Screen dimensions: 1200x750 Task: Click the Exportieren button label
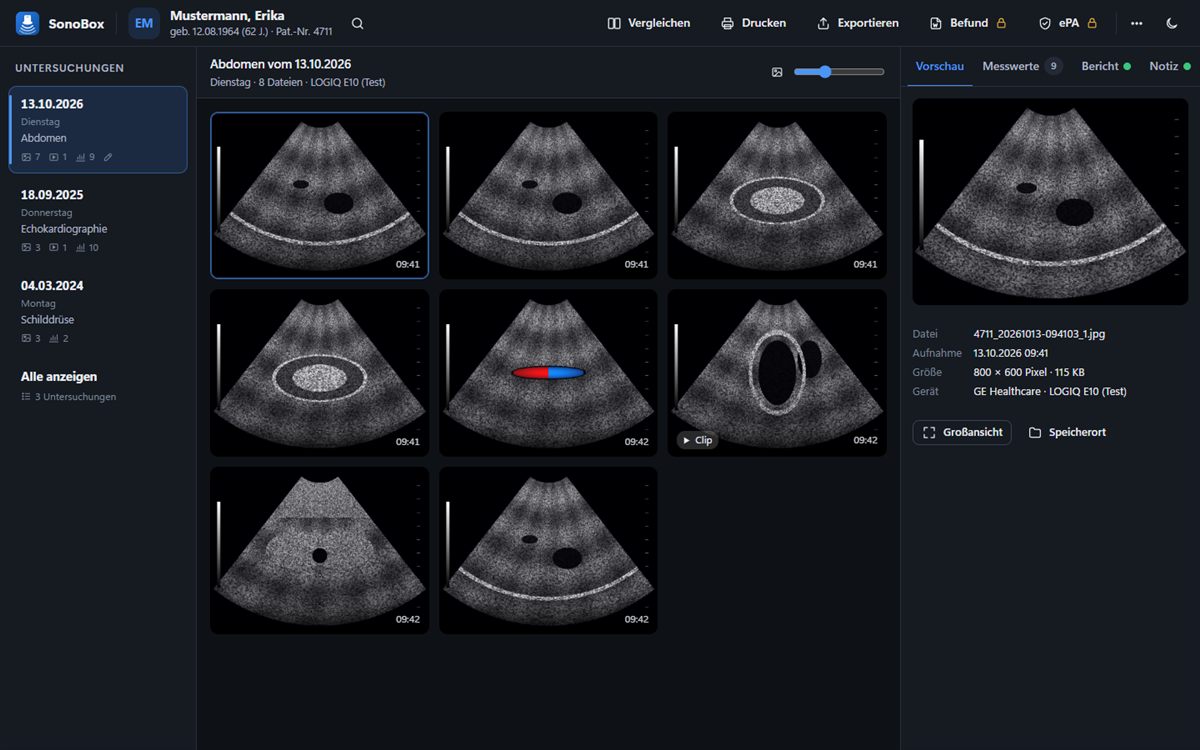[868, 23]
